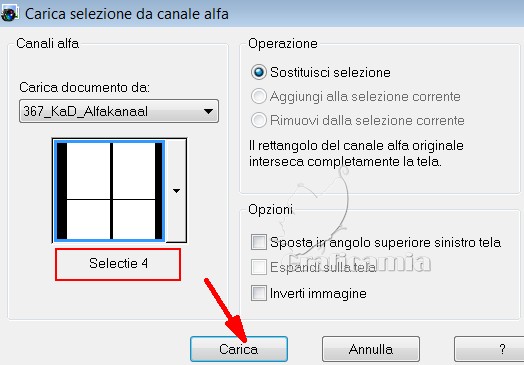Select the 367_KaD_Alfakanaal document name field
The image size is (524, 365).
119,111
